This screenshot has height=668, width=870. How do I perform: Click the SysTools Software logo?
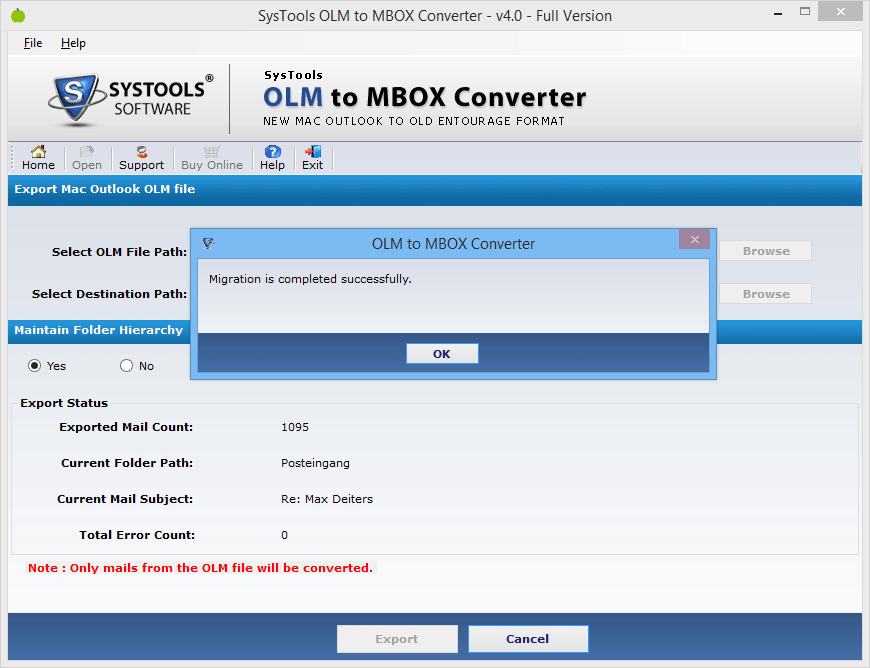131,99
